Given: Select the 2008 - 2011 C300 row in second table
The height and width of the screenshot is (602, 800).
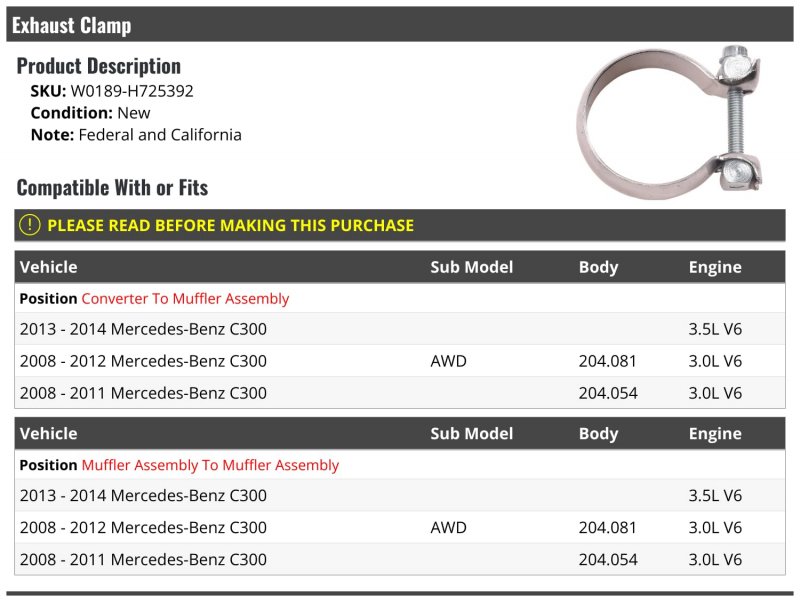Looking at the screenshot, I should click(x=399, y=559).
